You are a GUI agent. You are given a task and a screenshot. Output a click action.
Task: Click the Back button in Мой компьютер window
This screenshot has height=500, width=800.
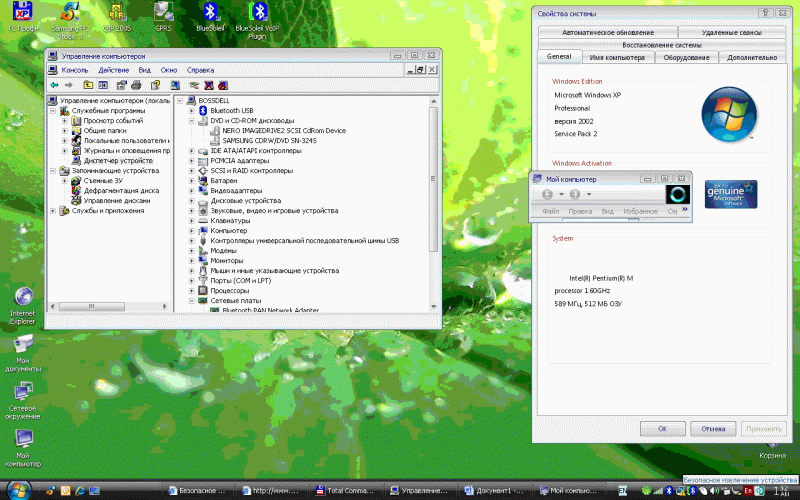[547, 194]
